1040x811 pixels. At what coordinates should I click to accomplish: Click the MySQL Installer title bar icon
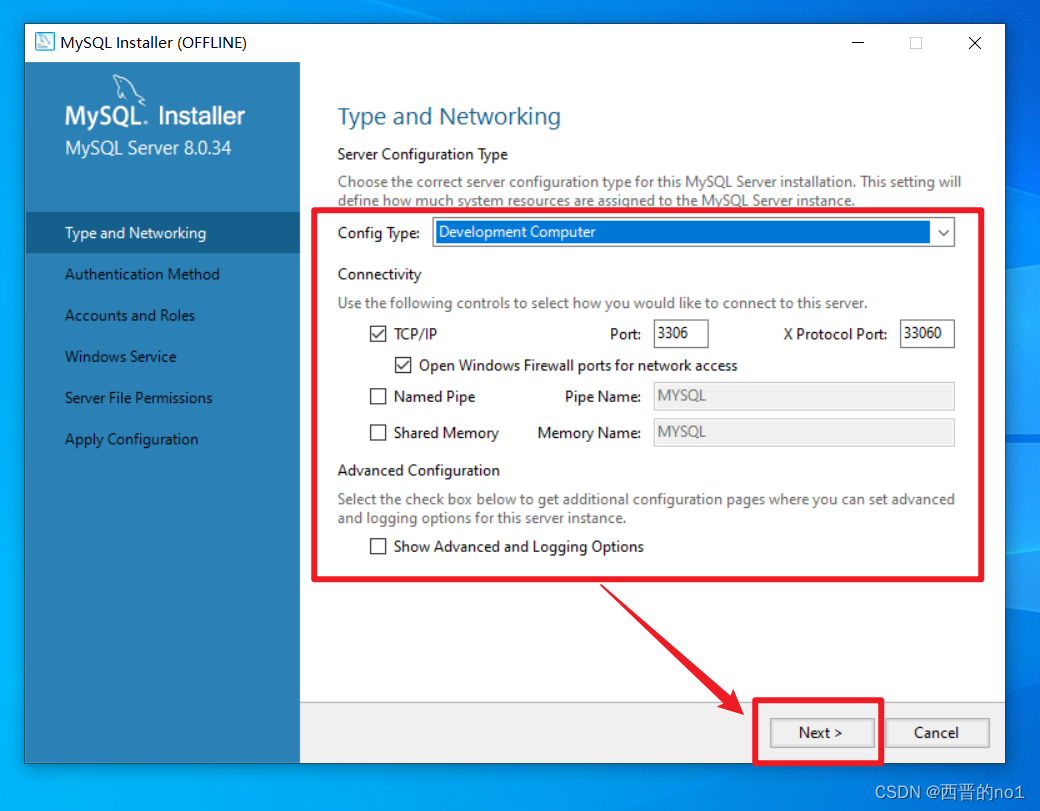(44, 42)
